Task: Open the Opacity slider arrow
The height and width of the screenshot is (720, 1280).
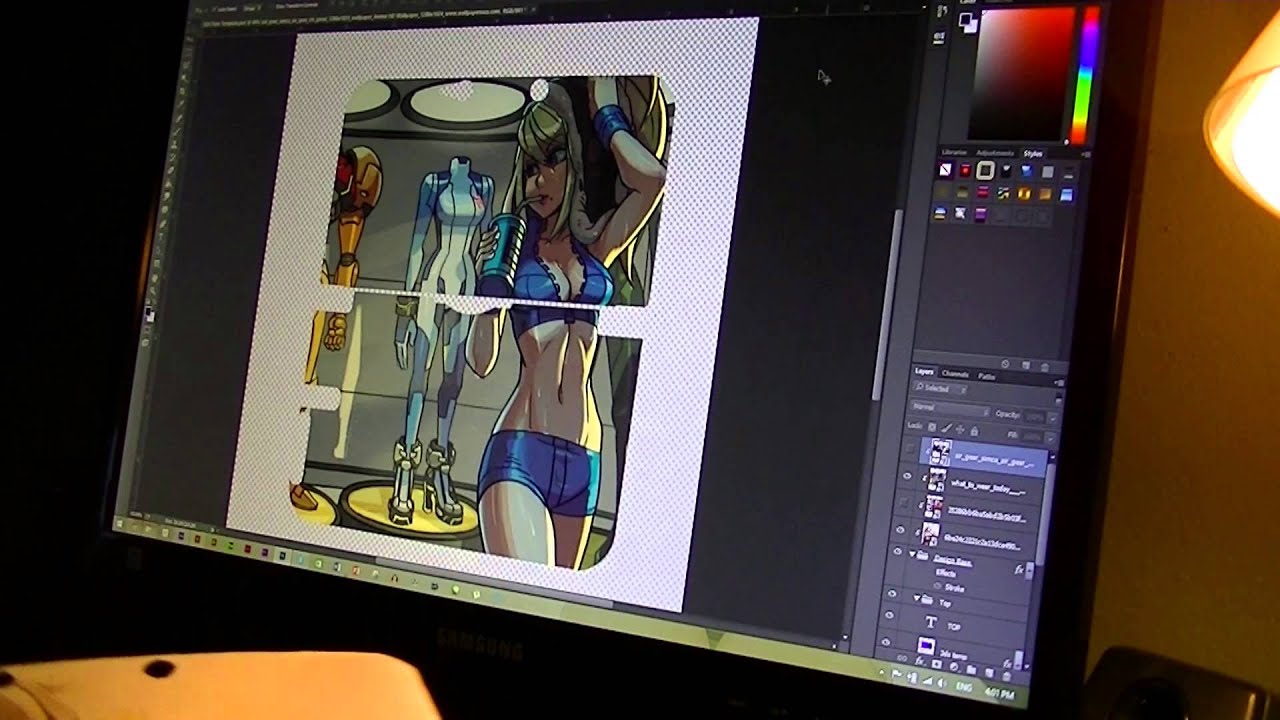Action: tap(1052, 419)
